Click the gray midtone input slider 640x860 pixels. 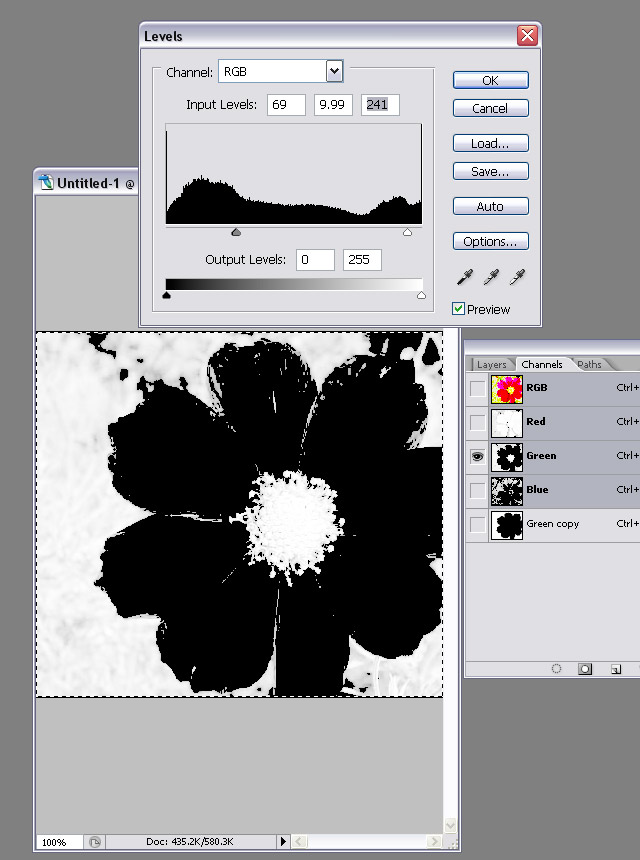coord(236,232)
